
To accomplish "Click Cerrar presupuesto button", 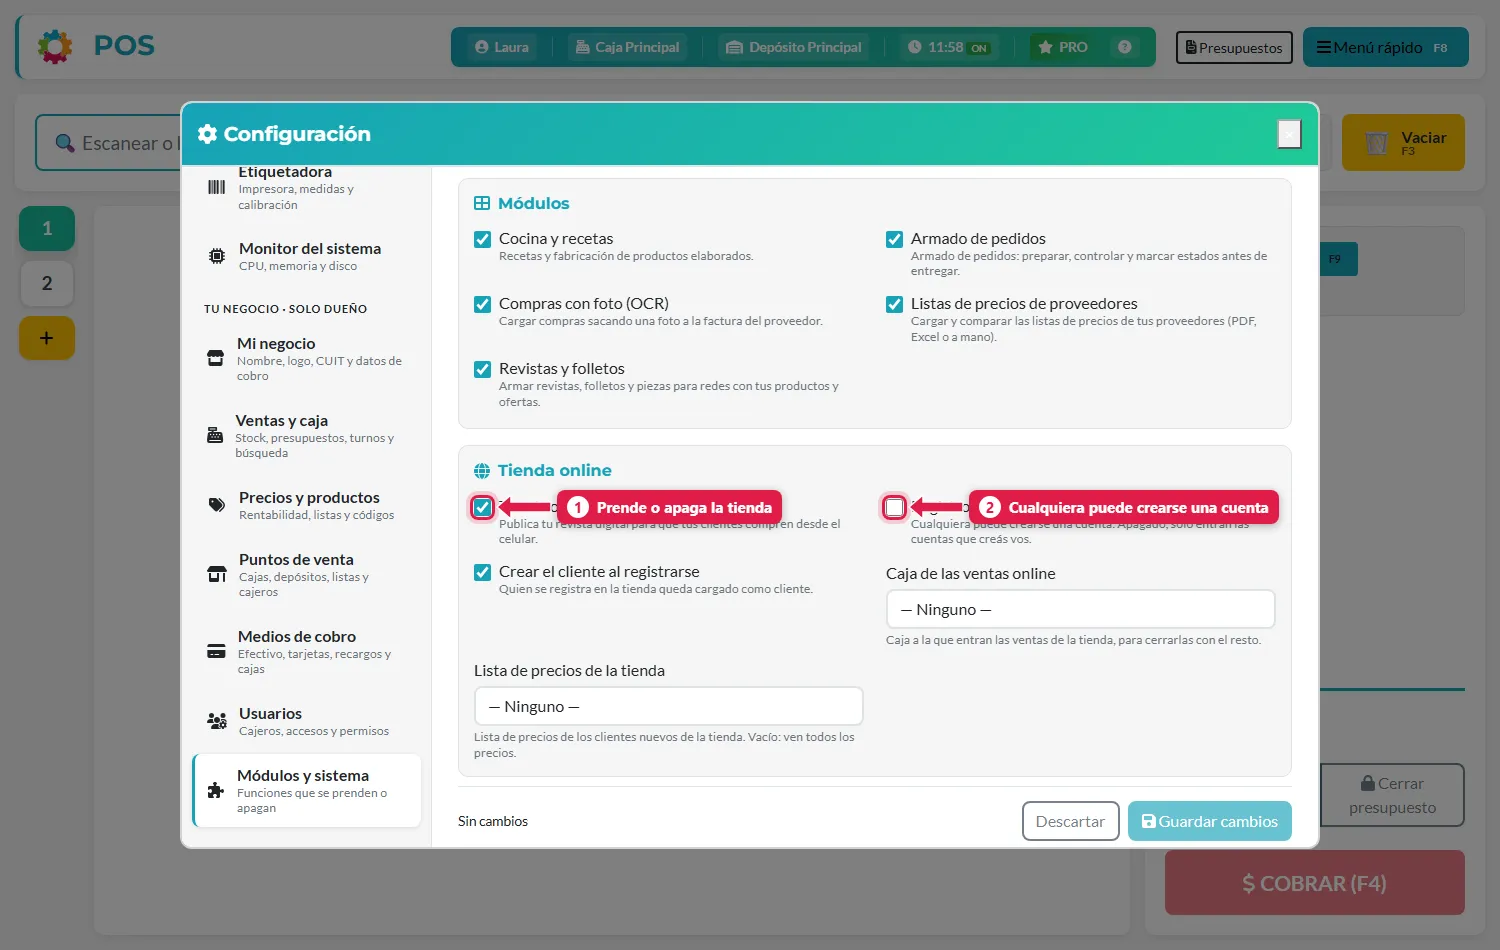I will 1392,795.
